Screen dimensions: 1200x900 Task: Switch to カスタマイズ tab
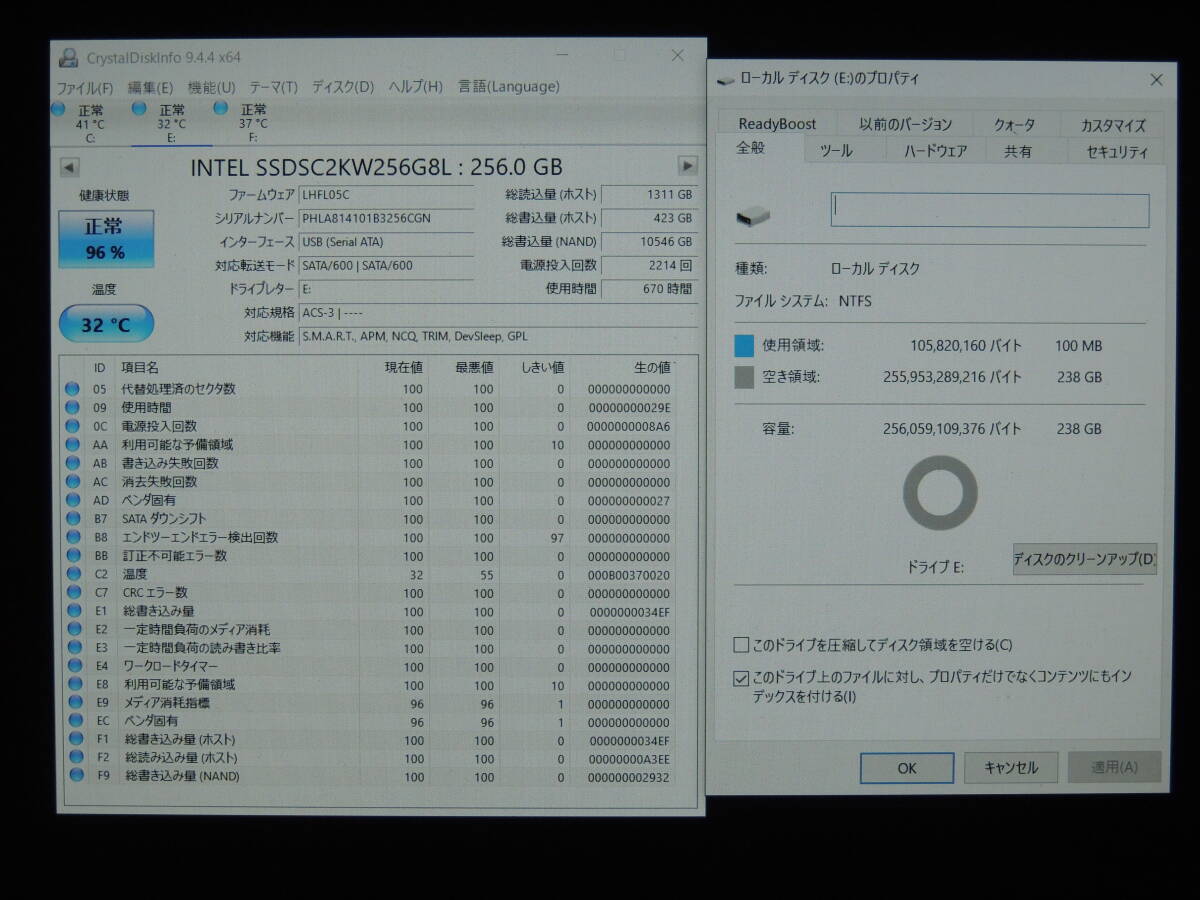1112,124
